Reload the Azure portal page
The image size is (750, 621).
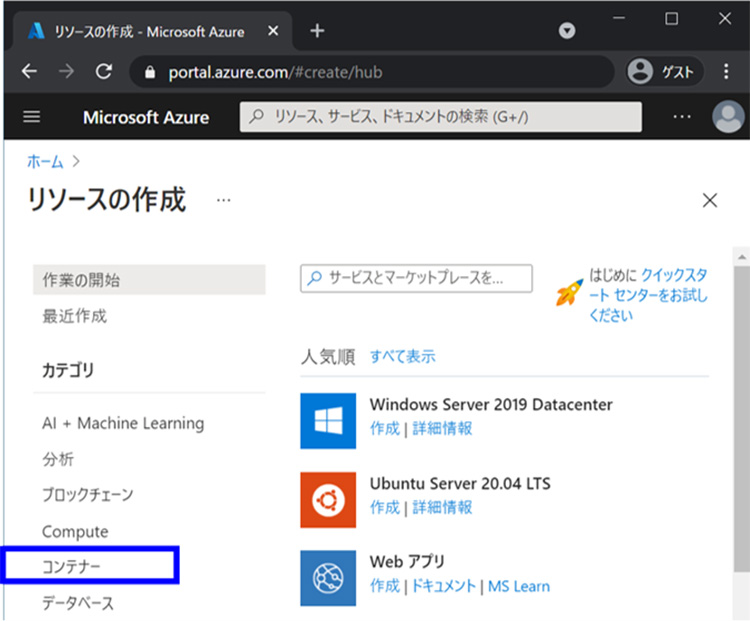[103, 71]
